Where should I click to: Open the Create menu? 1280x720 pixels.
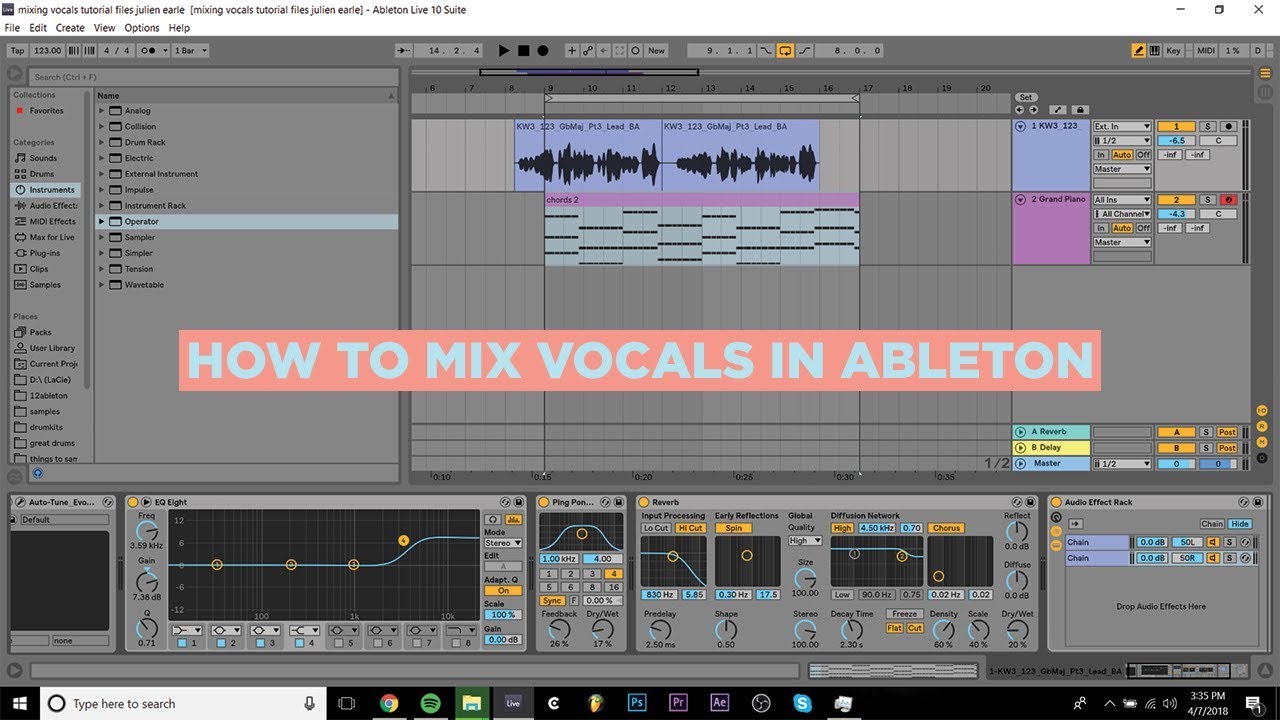point(70,28)
